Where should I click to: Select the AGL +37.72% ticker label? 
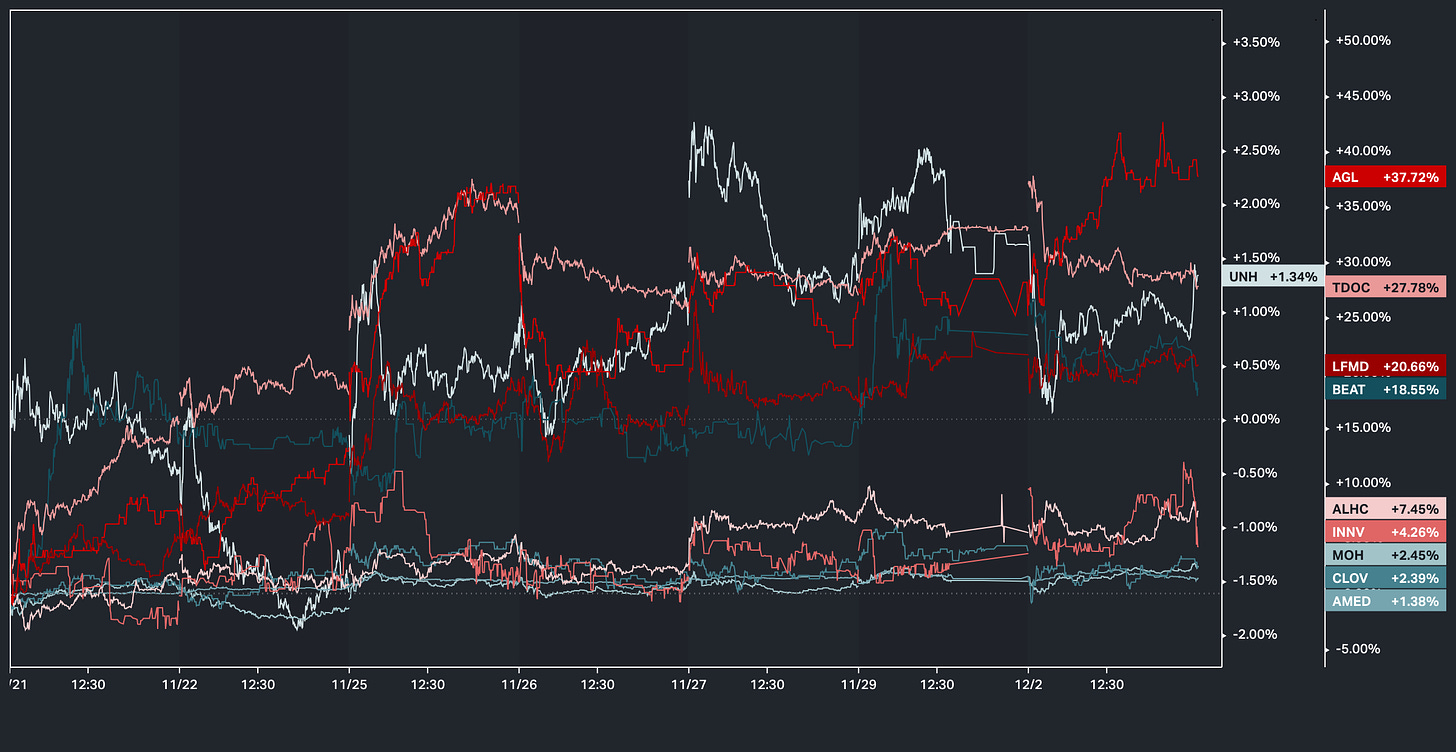[x=1386, y=177]
